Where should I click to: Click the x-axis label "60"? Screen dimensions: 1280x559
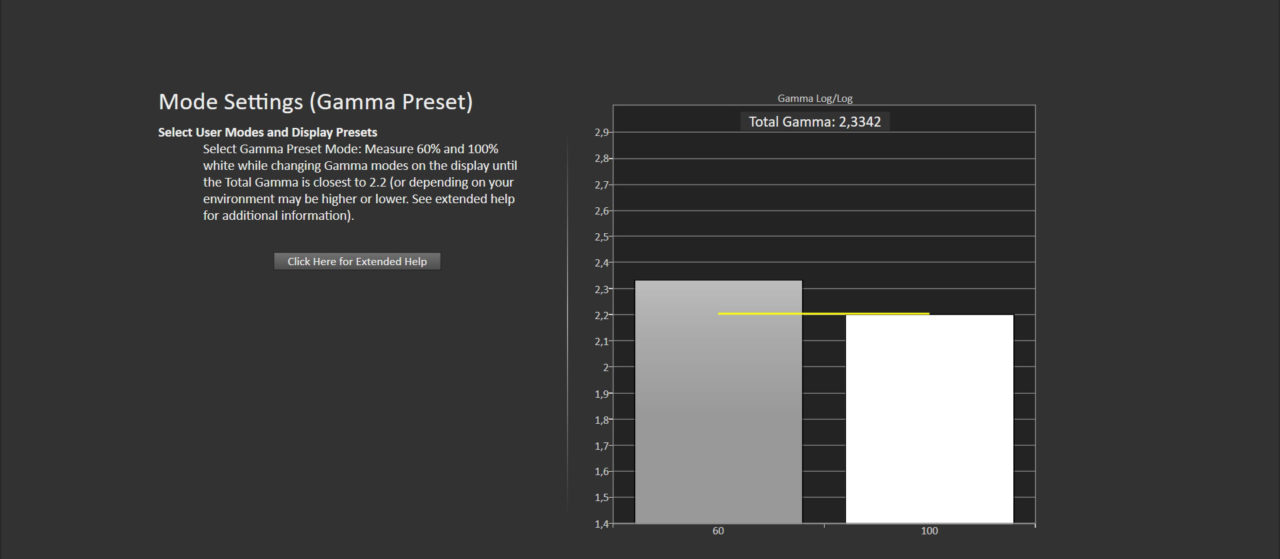pos(718,531)
